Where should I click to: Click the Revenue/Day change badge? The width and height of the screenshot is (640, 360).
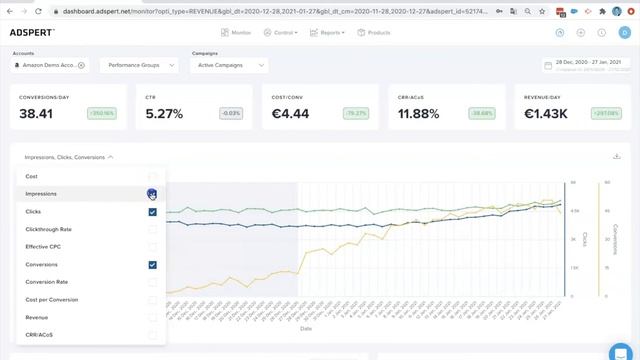606,113
